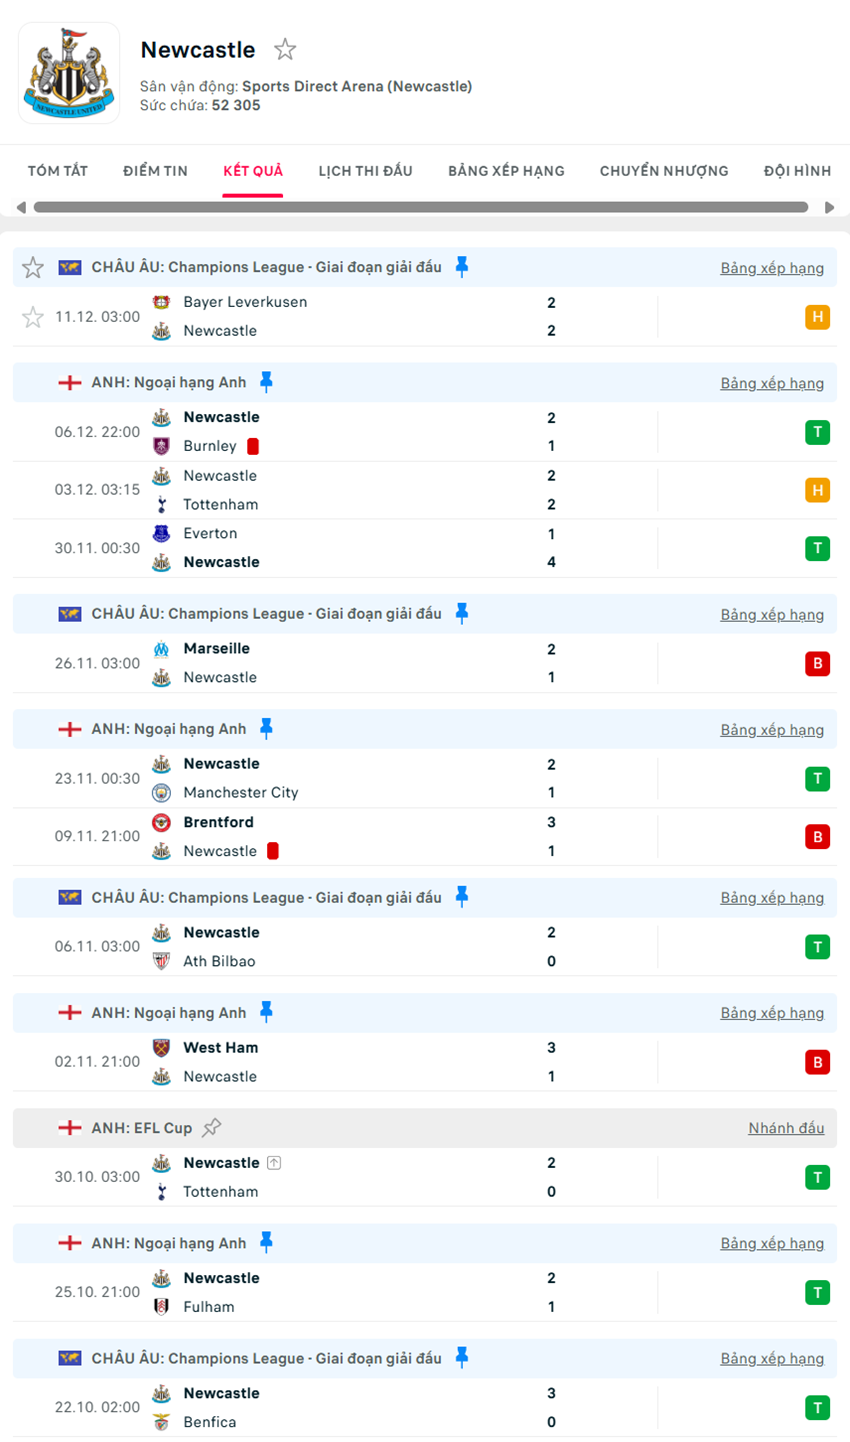
Task: Click the Benfica club crest
Action: [160, 1422]
